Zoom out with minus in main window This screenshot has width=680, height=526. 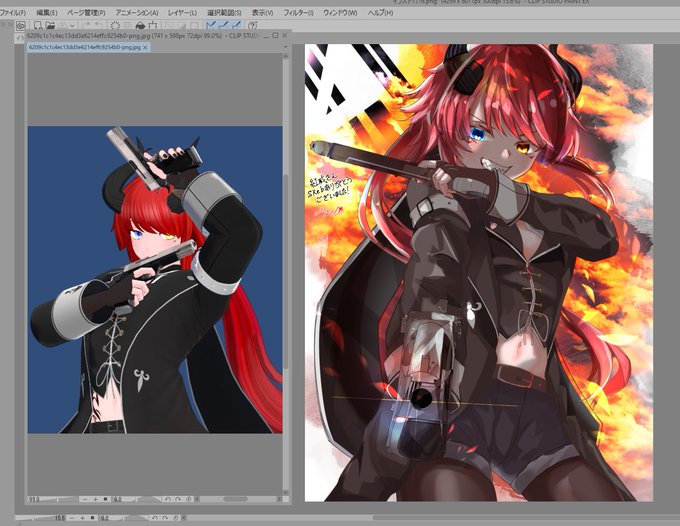pos(72,518)
